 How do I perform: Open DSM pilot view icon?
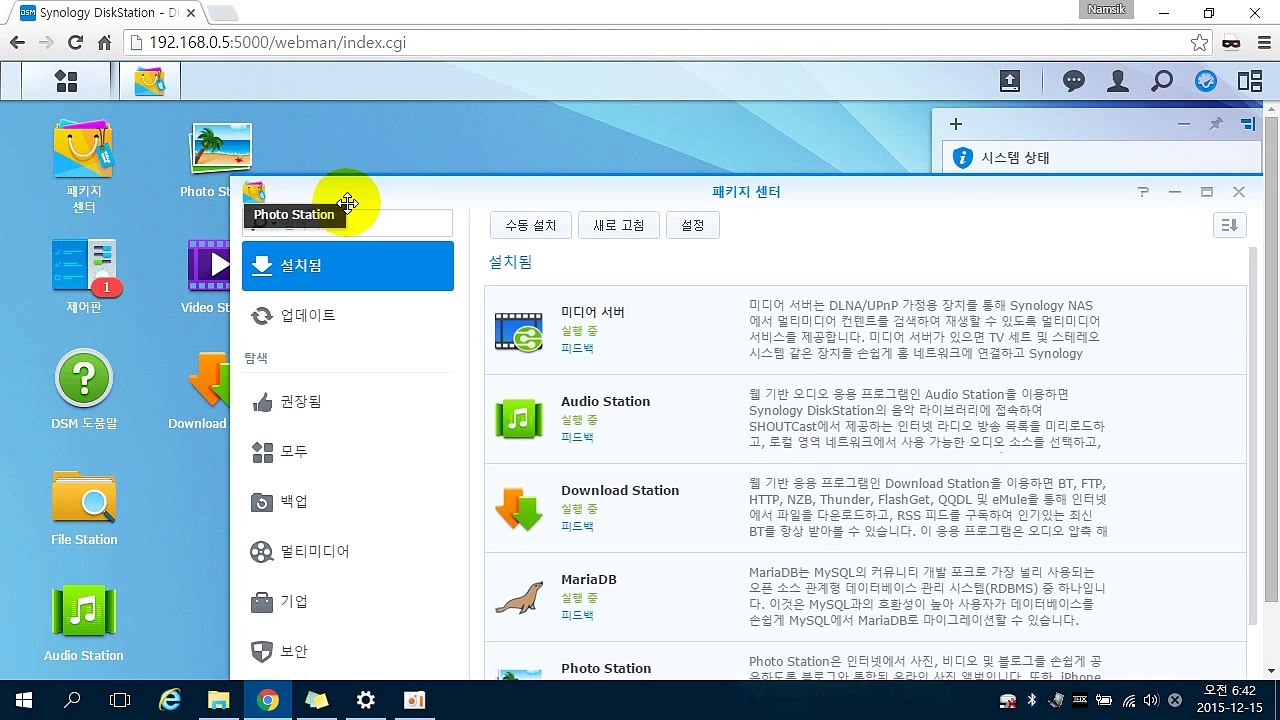[x=1250, y=81]
